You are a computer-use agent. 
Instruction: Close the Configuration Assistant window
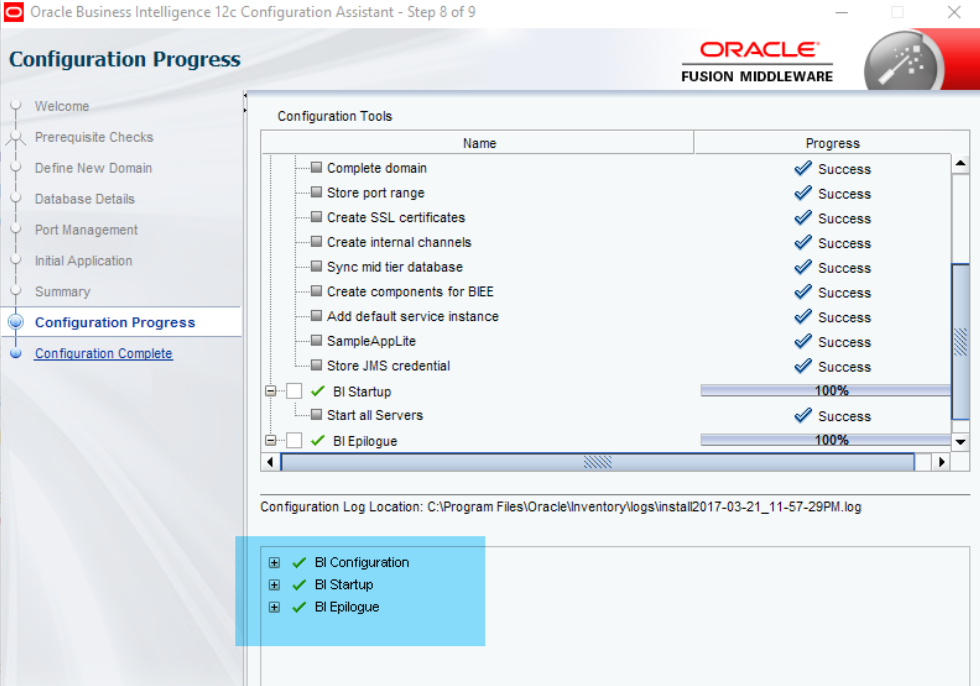pyautogui.click(x=954, y=12)
